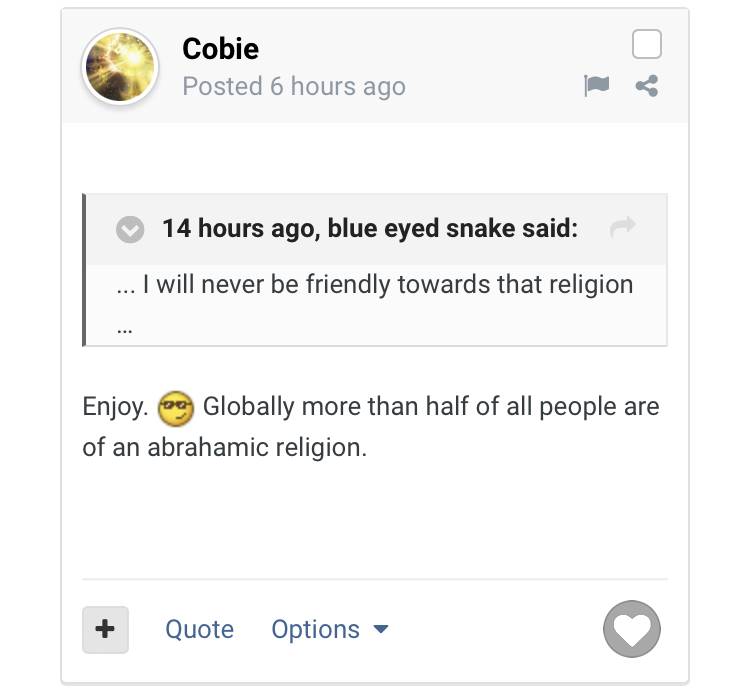Click the word "Enjoy." in the post
The width and height of the screenshot is (750, 698).
point(115,408)
